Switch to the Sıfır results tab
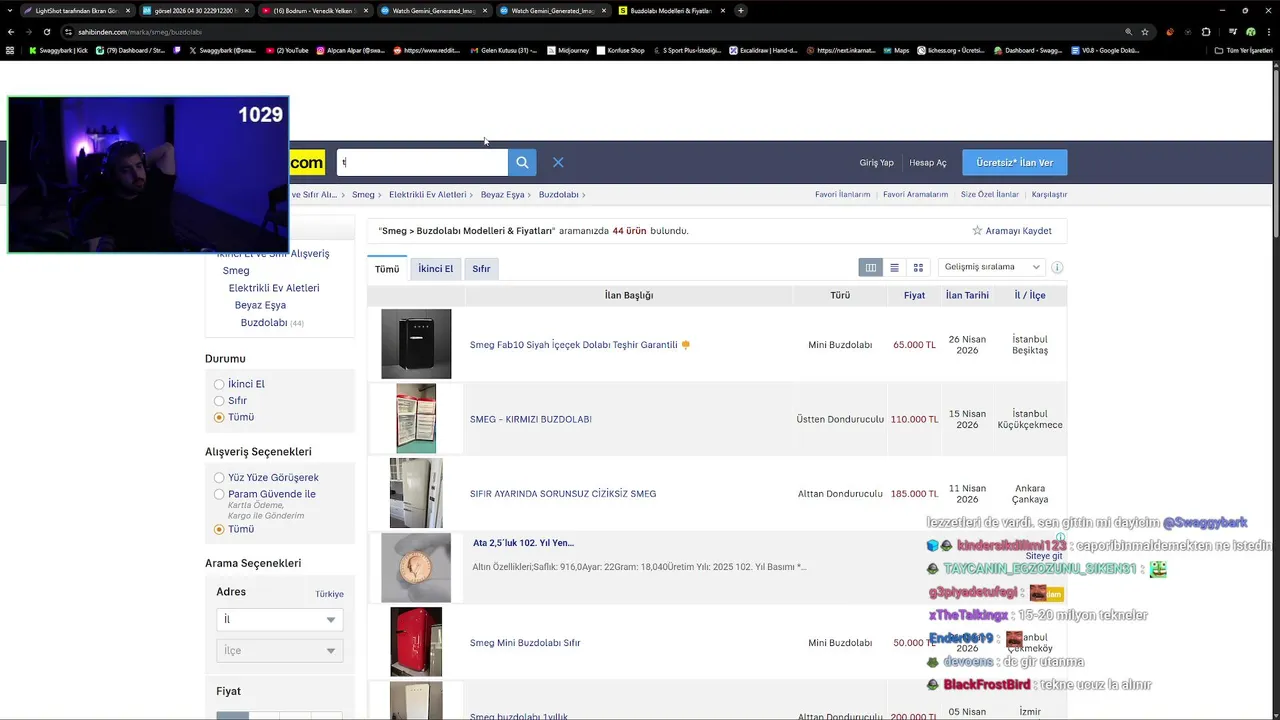 coord(481,269)
